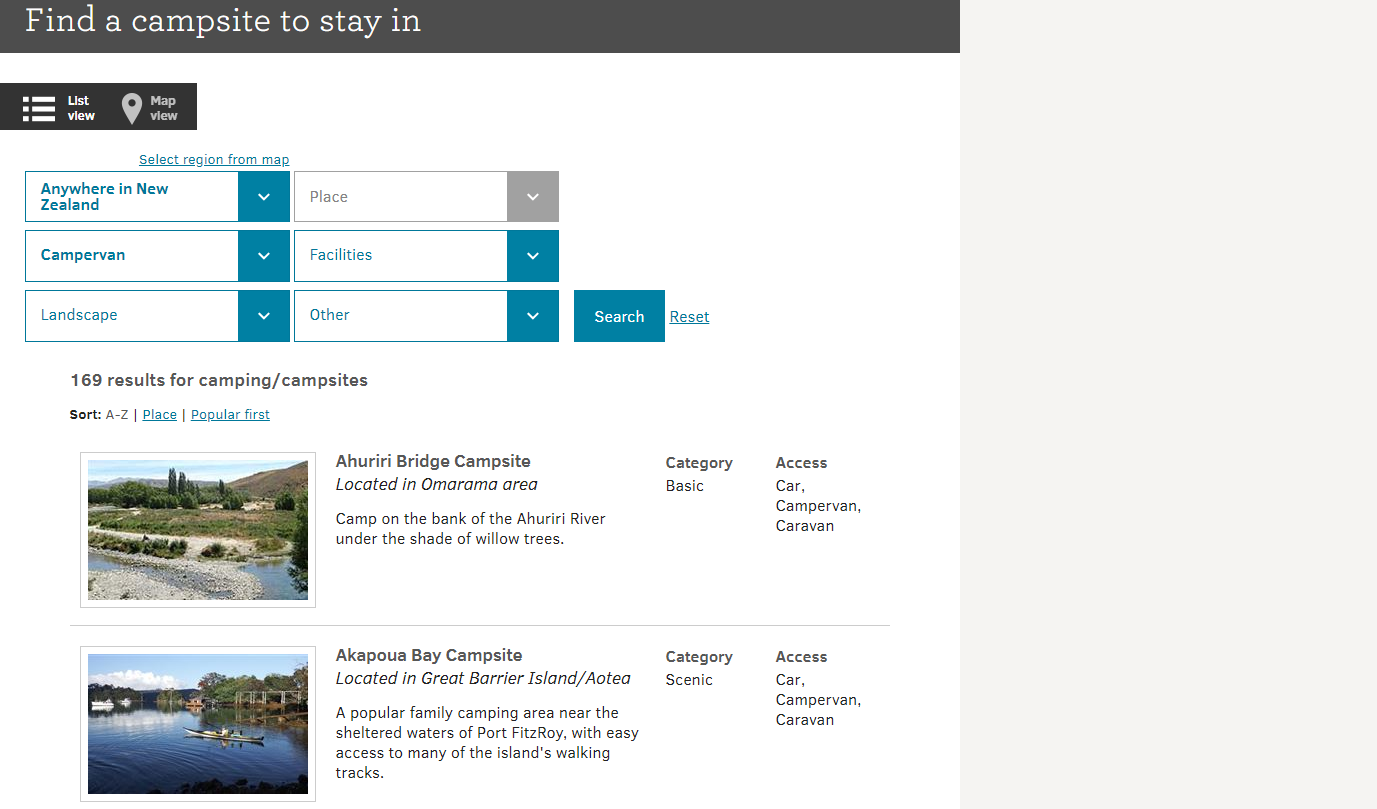Click the Search button
The height and width of the screenshot is (809, 1377).
619,316
